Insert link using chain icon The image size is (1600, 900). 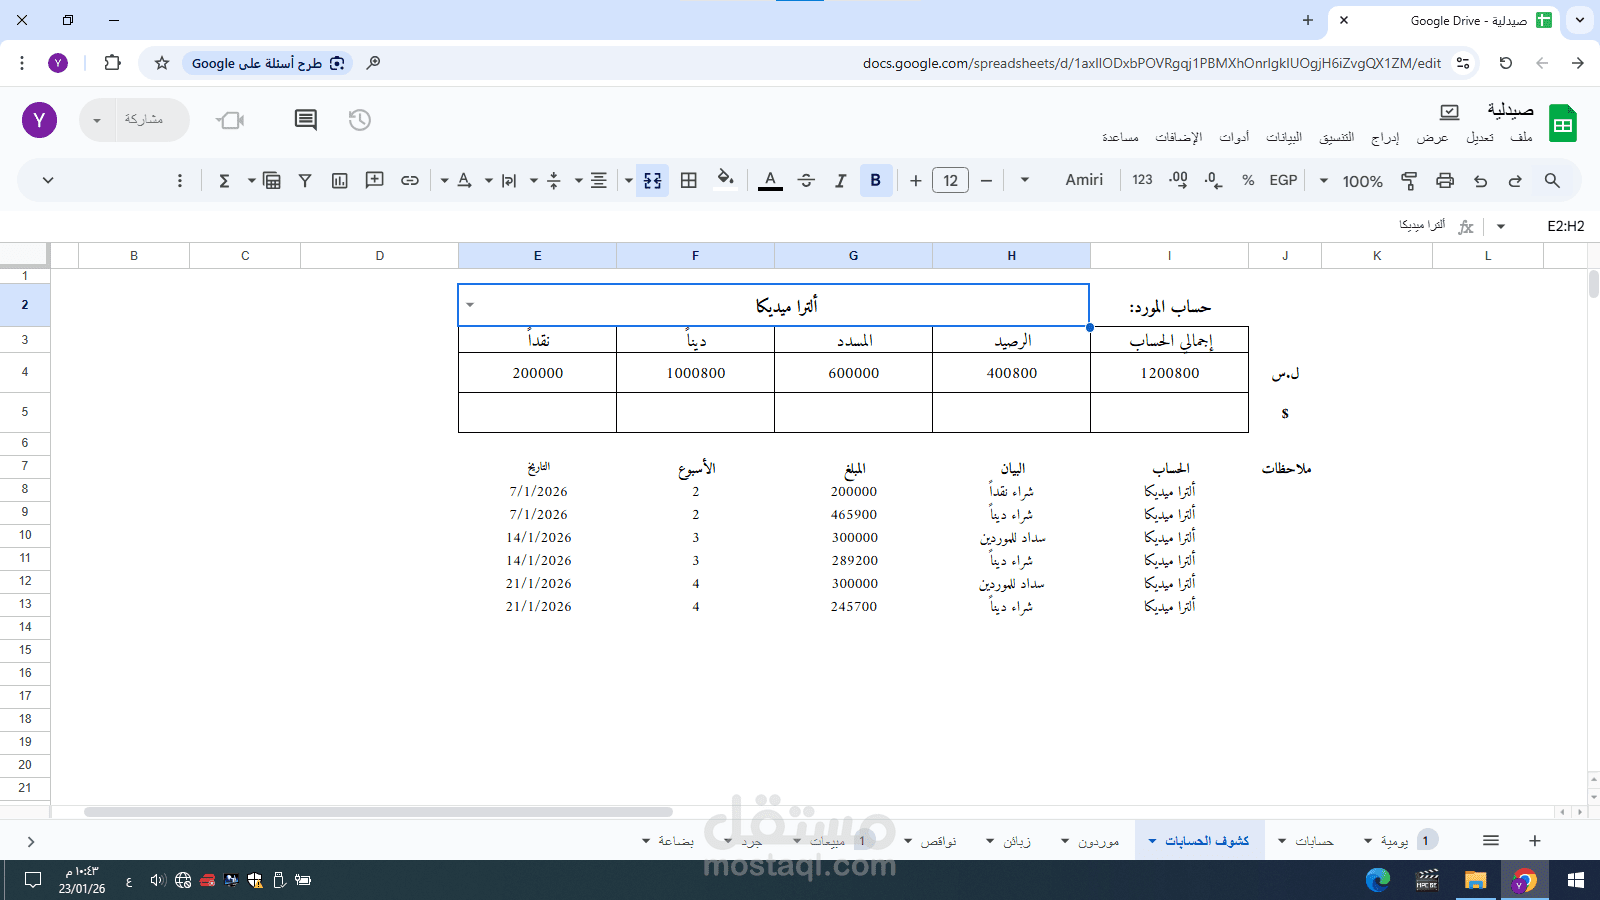pos(409,181)
